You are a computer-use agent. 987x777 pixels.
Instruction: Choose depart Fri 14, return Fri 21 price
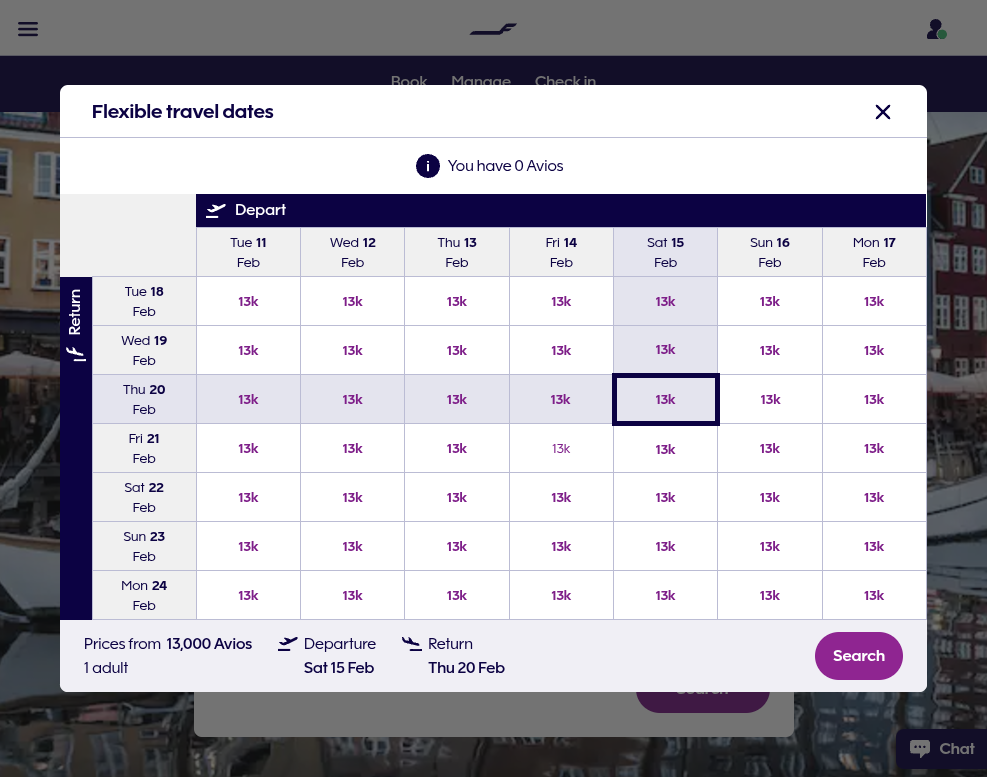click(x=561, y=448)
